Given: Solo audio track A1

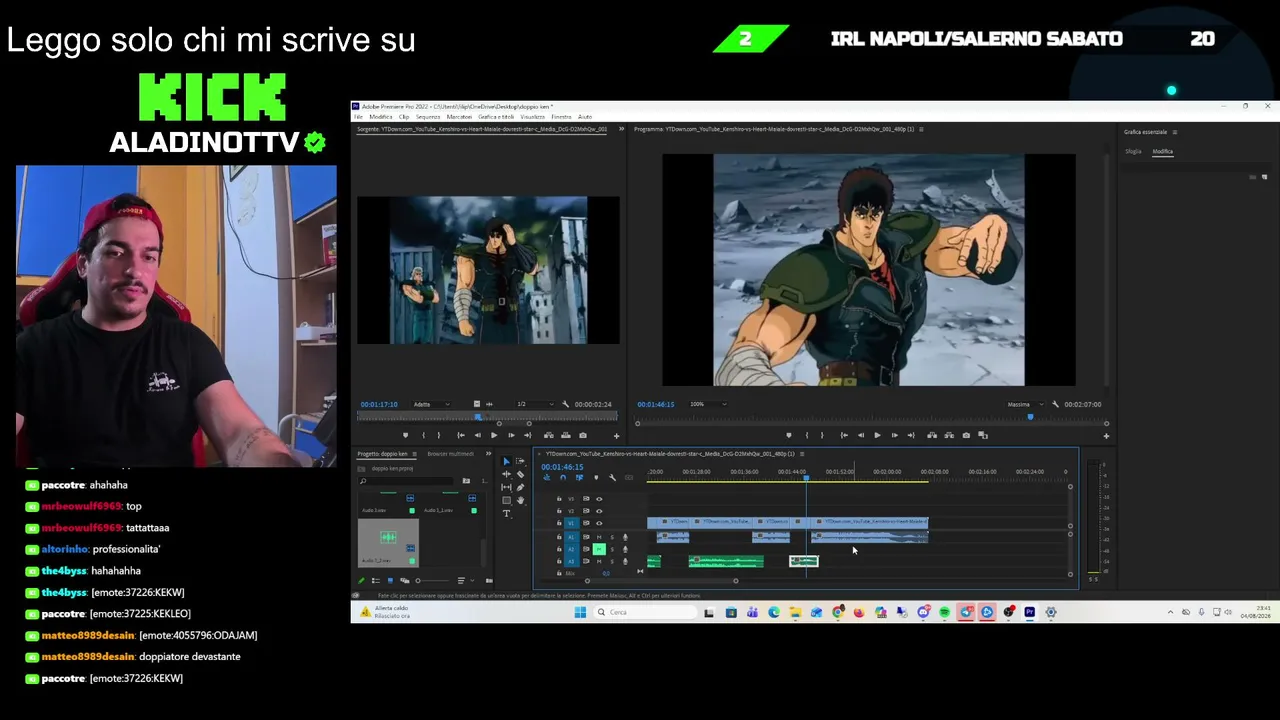Looking at the screenshot, I should pyautogui.click(x=612, y=537).
